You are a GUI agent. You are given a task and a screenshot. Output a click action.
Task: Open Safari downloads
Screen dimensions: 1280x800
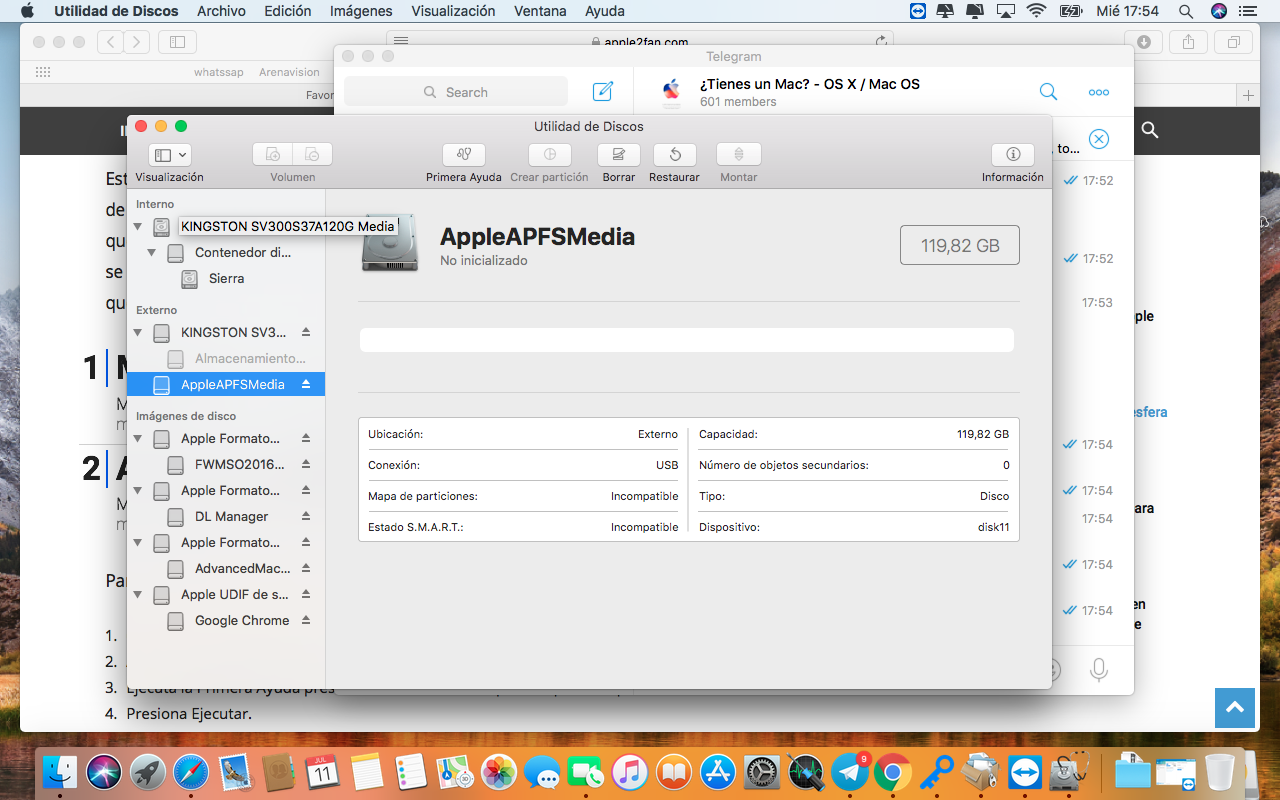(x=1143, y=42)
